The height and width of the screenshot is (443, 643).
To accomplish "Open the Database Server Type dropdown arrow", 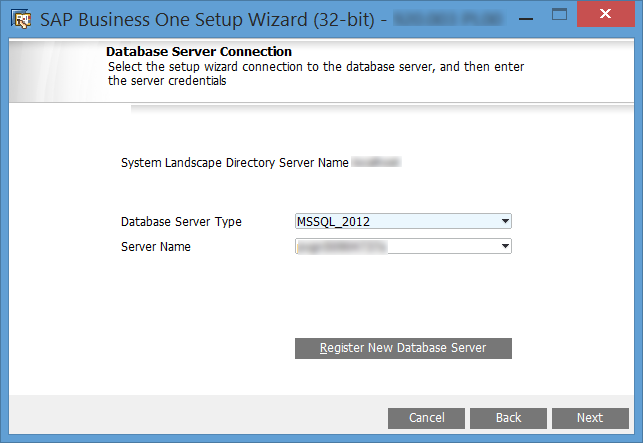I will tap(505, 222).
